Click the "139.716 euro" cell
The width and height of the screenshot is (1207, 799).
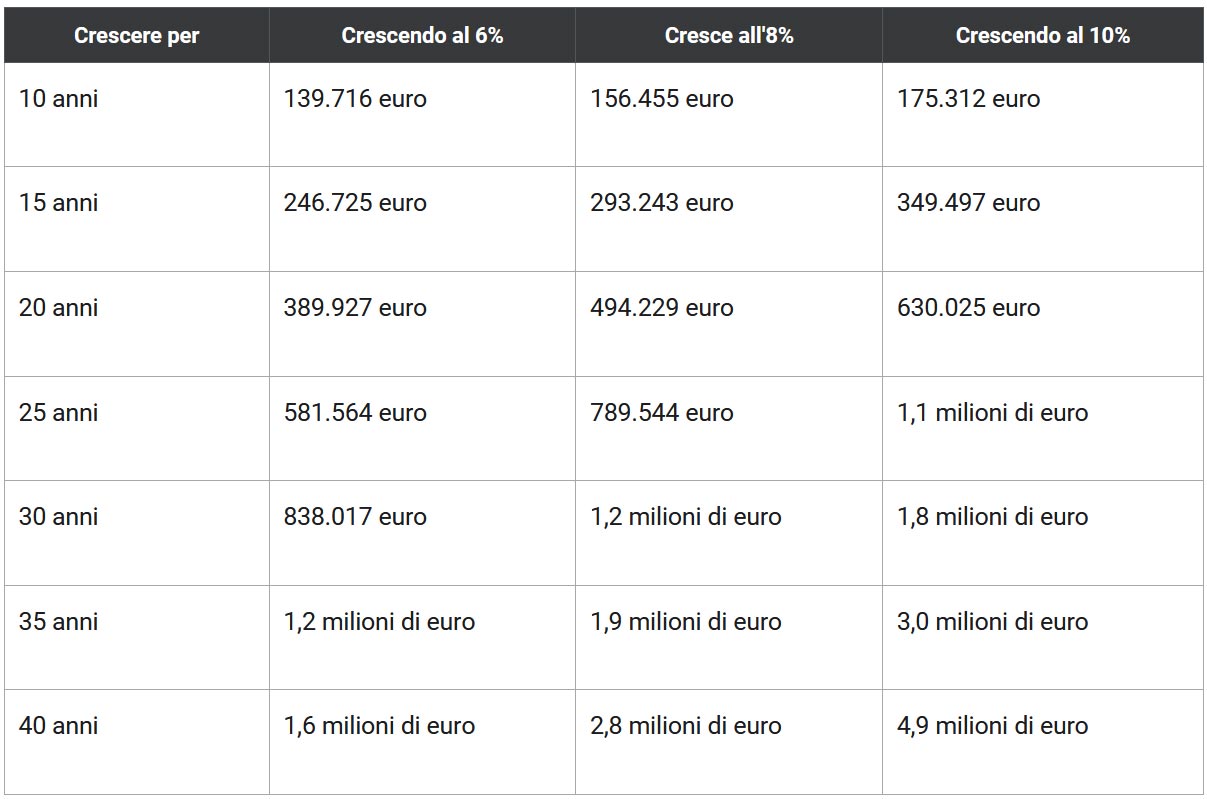[x=355, y=99]
